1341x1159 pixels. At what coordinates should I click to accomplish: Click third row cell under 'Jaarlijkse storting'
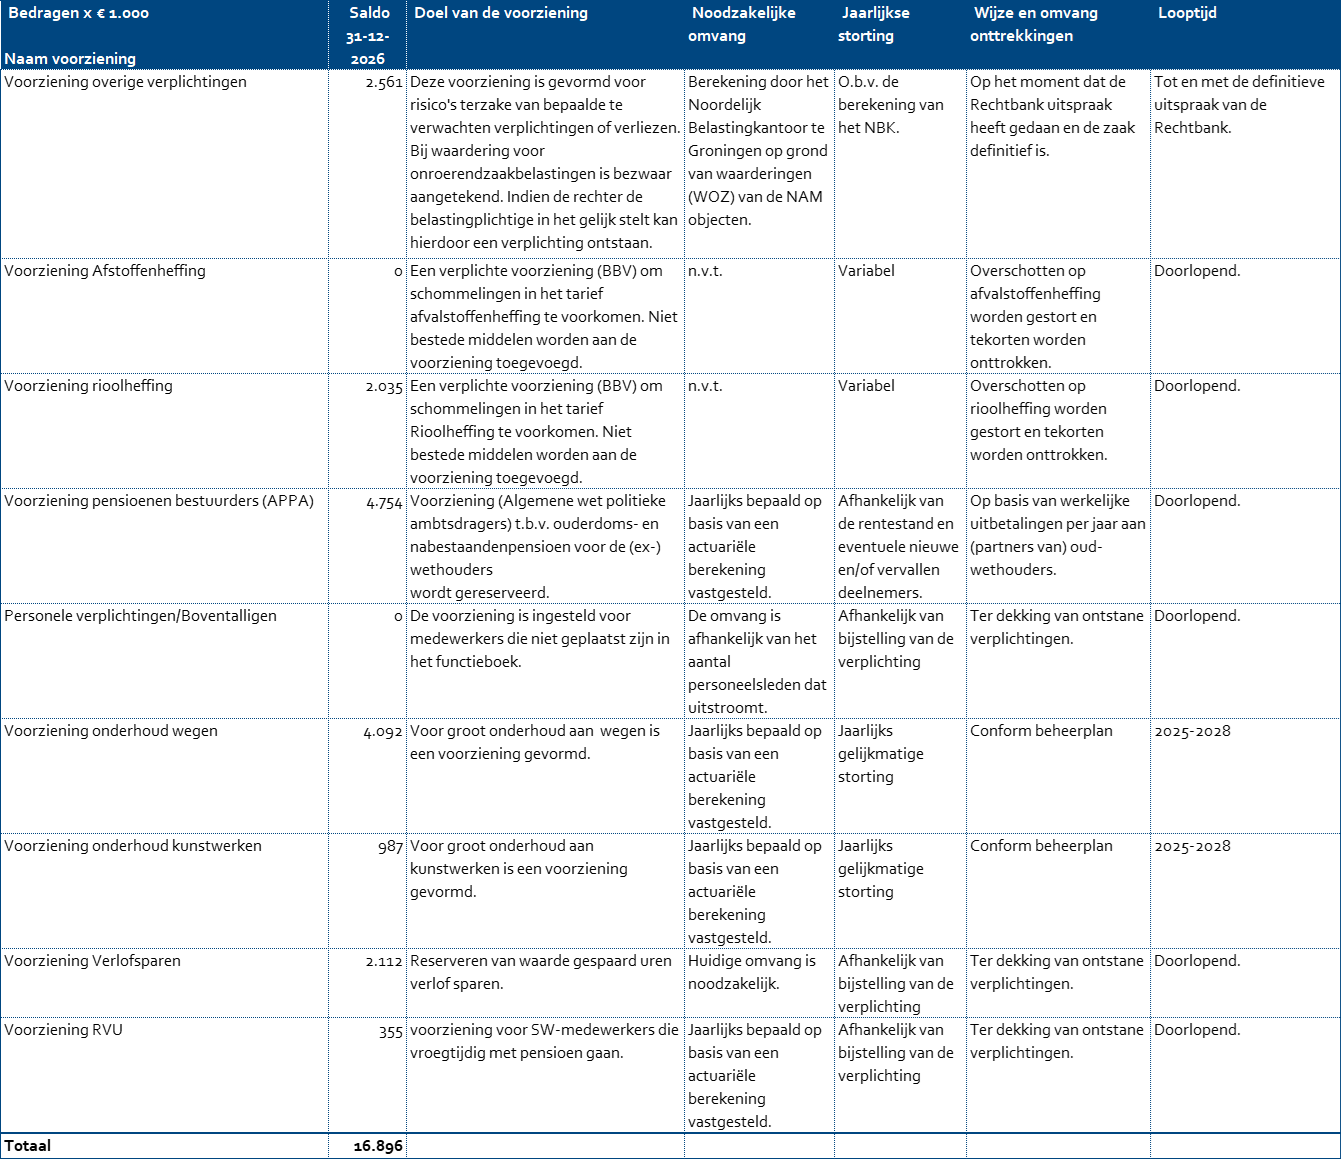point(901,431)
